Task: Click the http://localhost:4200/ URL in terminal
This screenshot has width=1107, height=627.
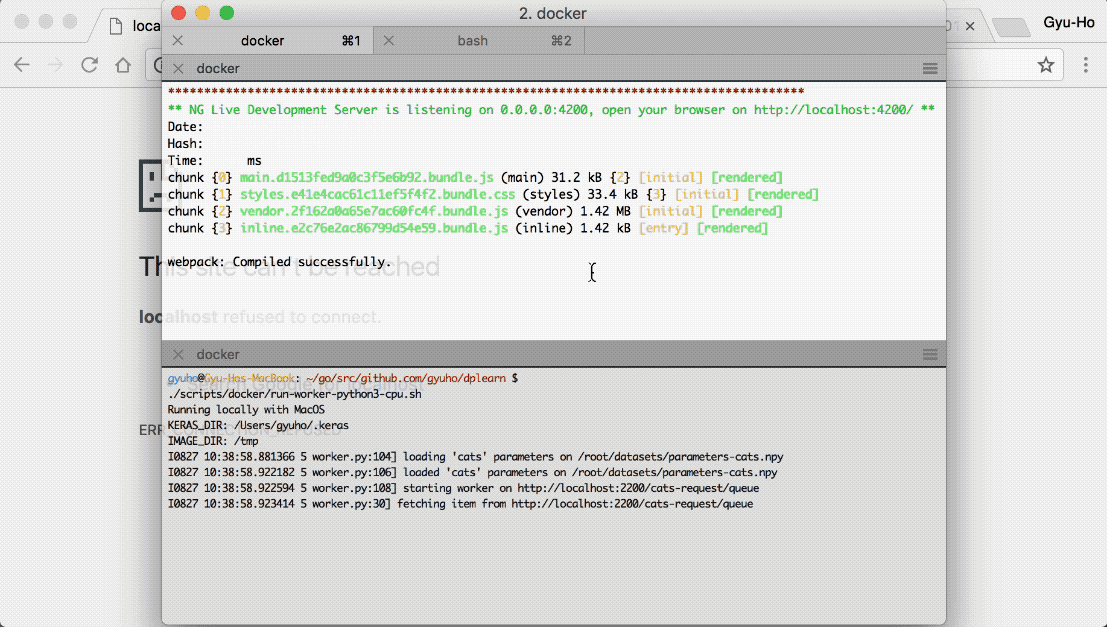Action: (833, 109)
